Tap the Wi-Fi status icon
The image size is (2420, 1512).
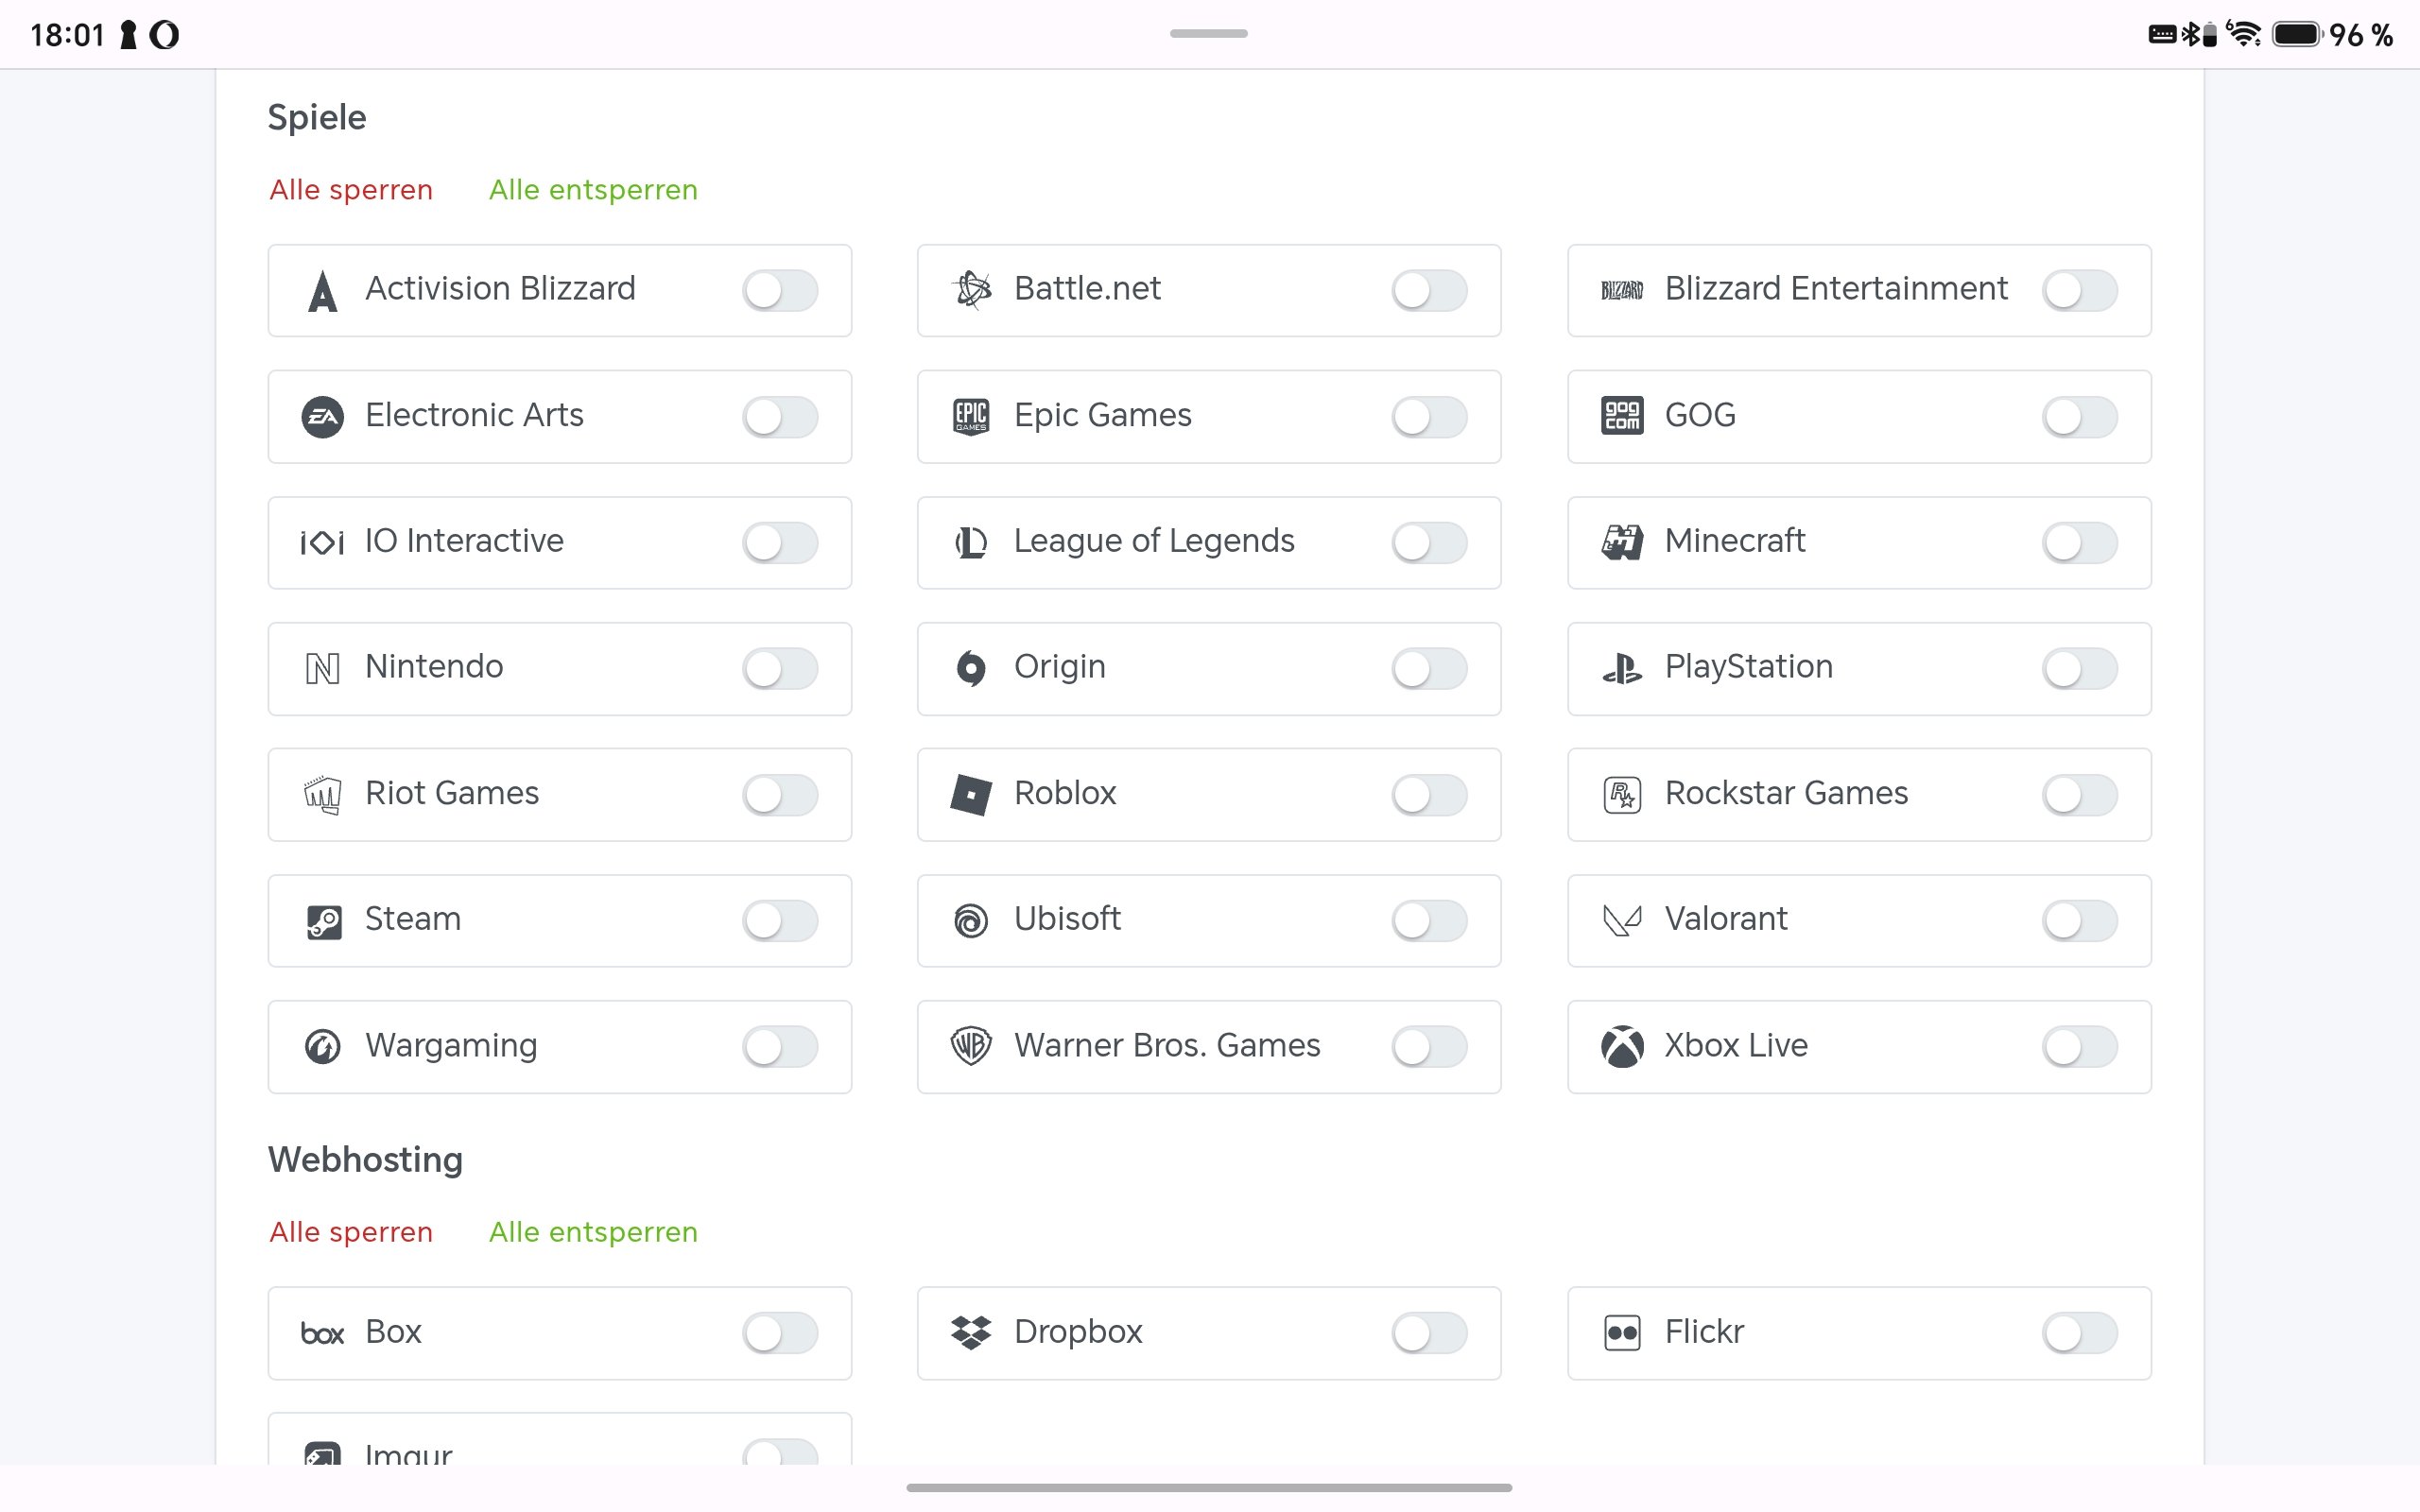[2243, 34]
